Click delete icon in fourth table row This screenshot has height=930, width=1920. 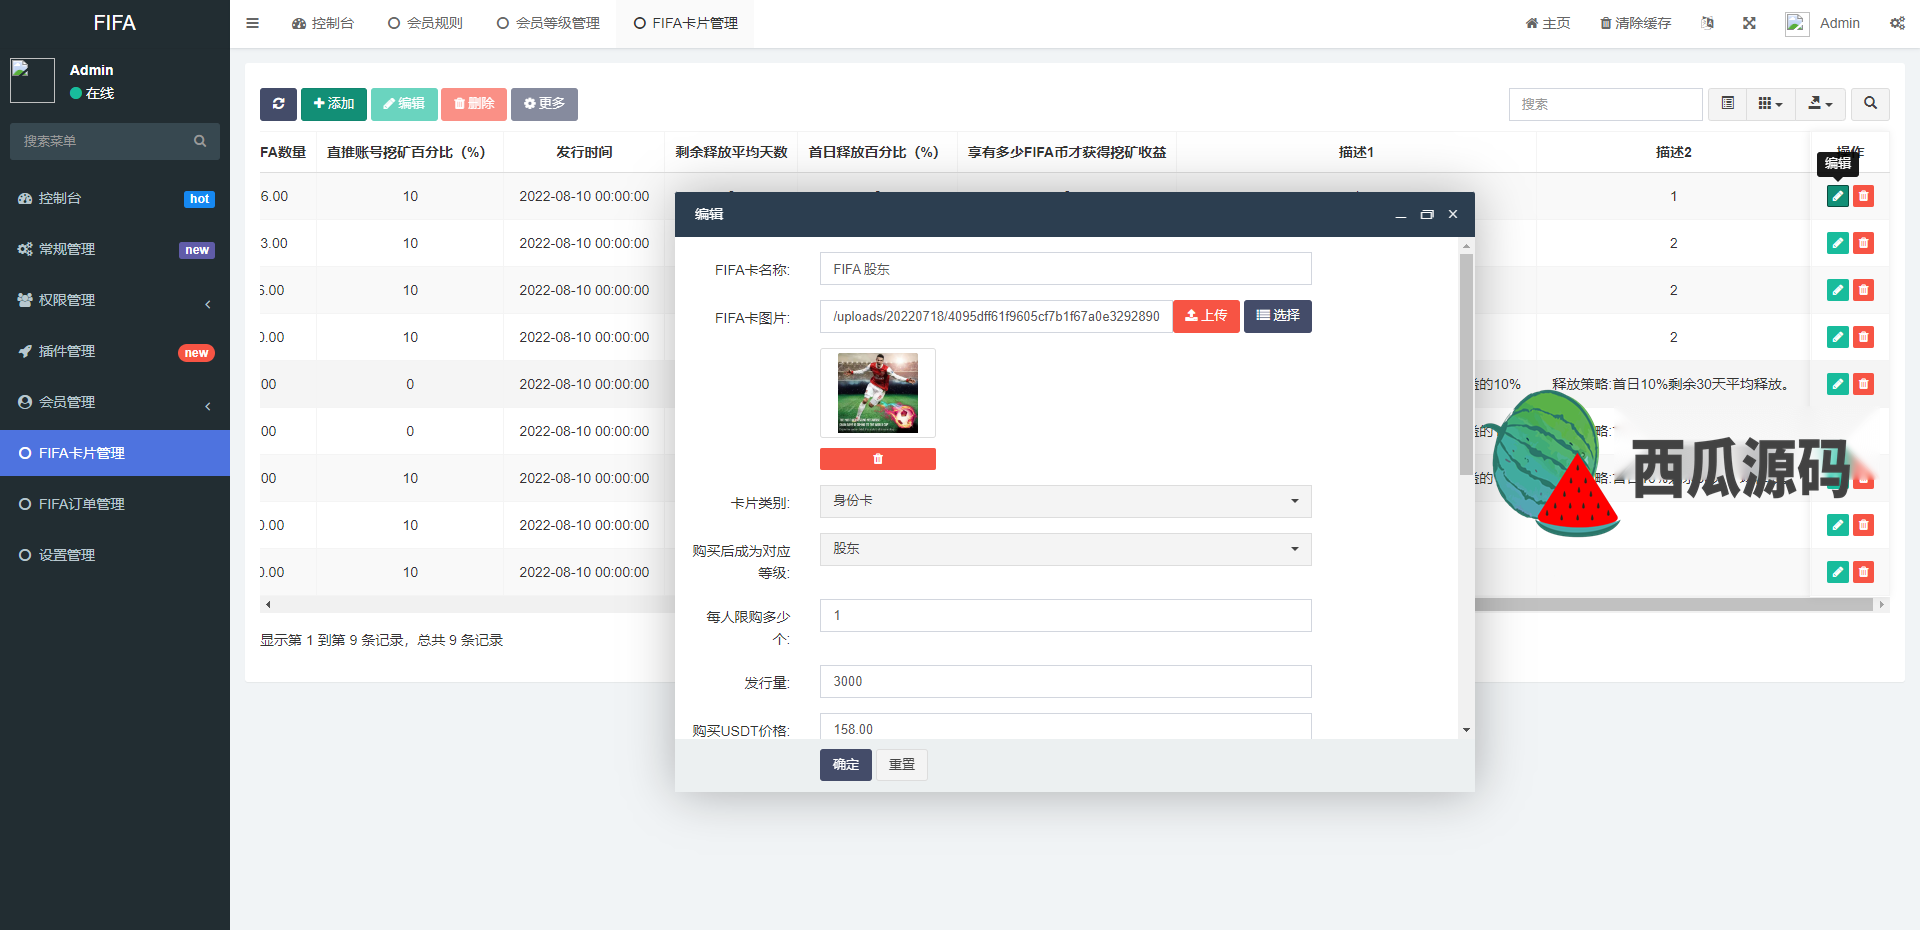pyautogui.click(x=1863, y=337)
